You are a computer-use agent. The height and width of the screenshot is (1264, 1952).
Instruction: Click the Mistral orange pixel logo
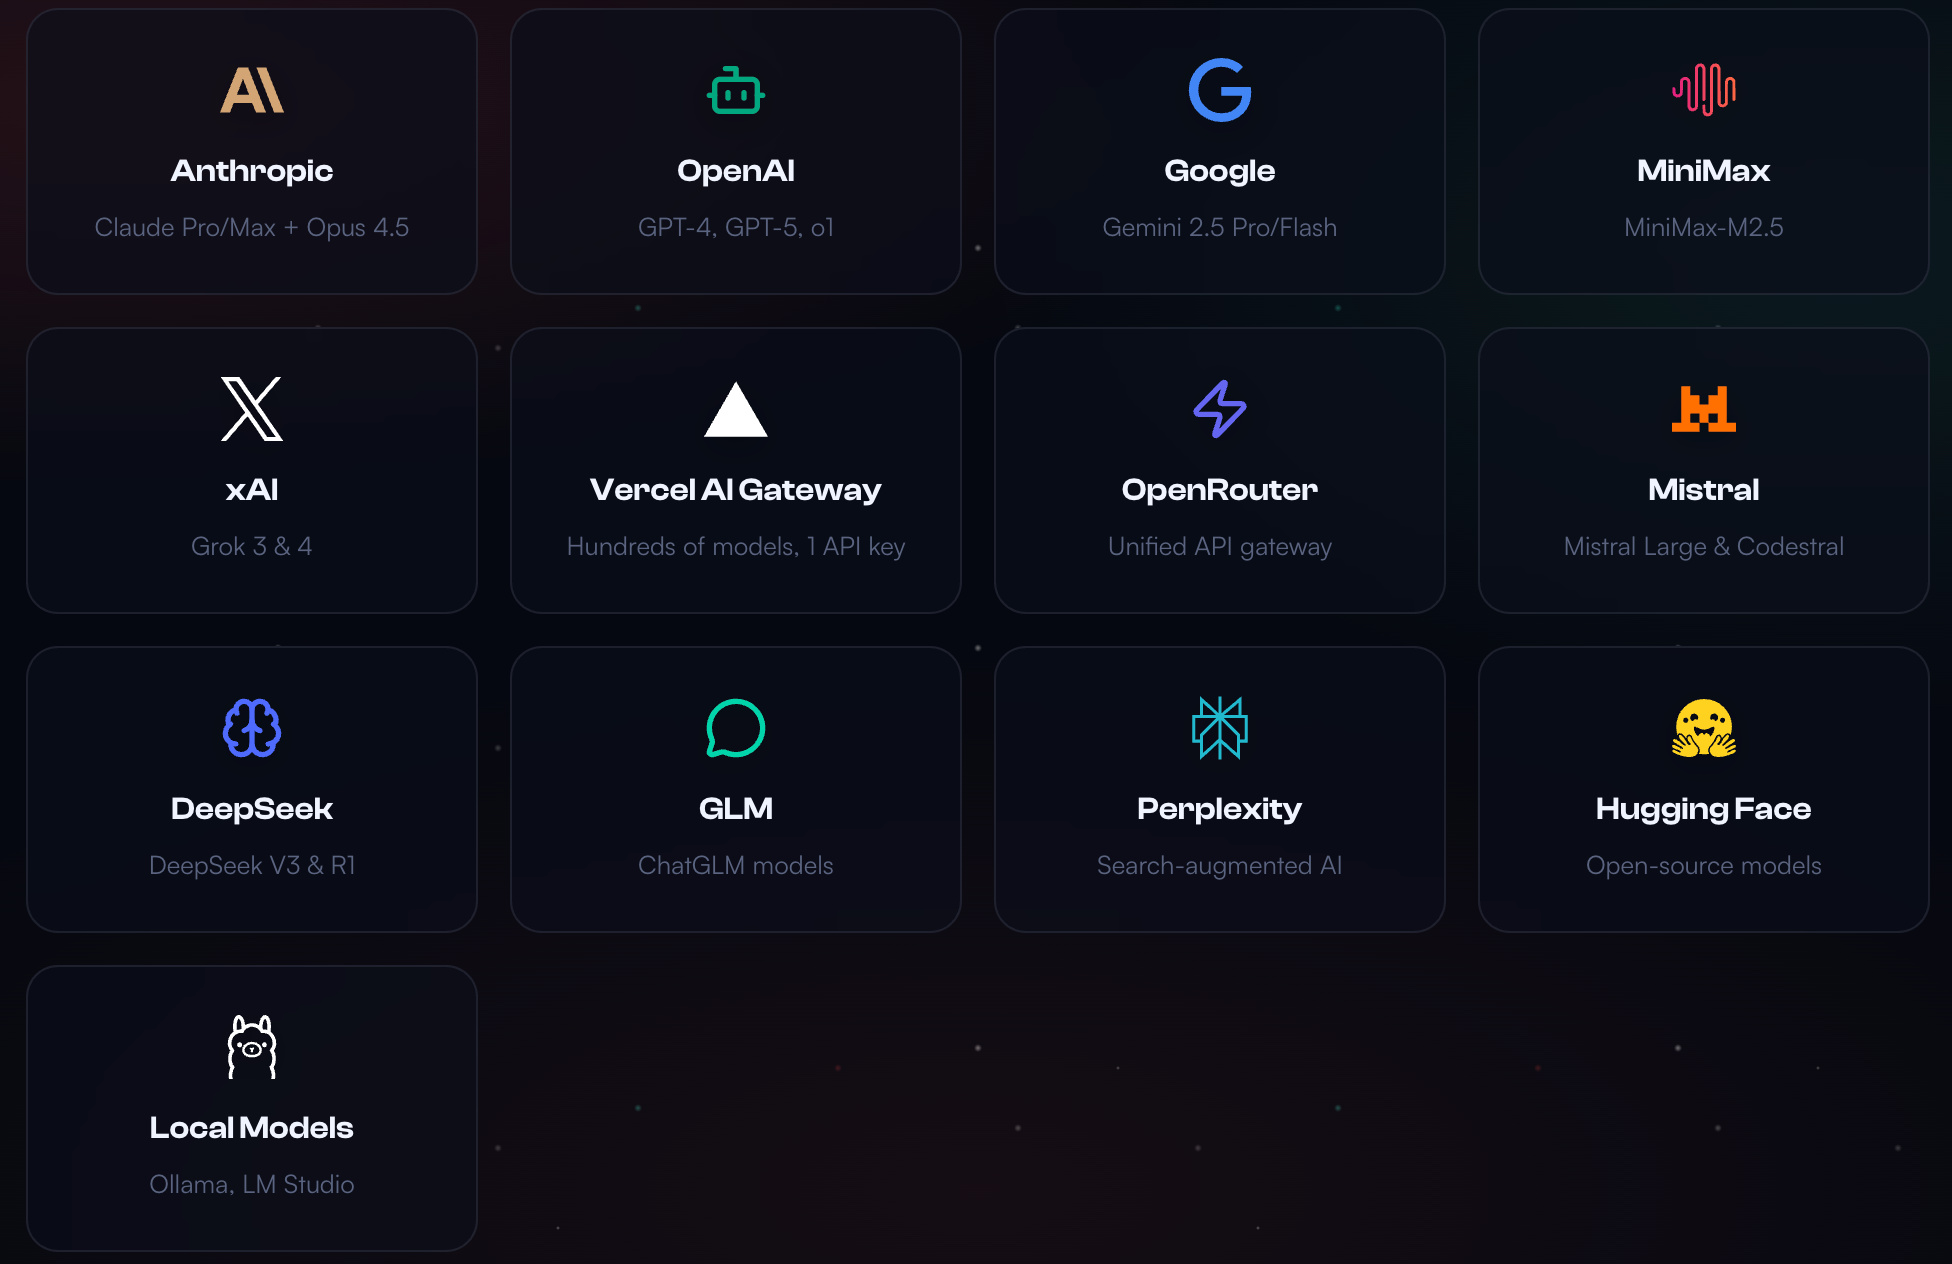(1704, 409)
